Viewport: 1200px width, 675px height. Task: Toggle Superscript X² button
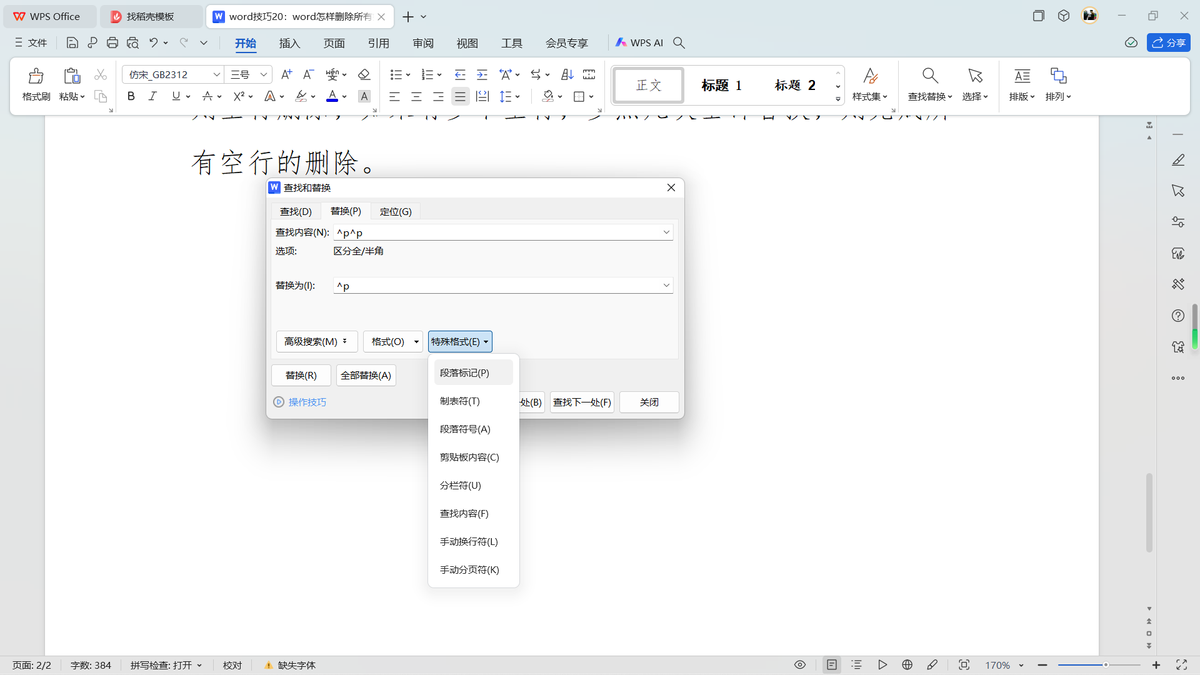click(239, 97)
